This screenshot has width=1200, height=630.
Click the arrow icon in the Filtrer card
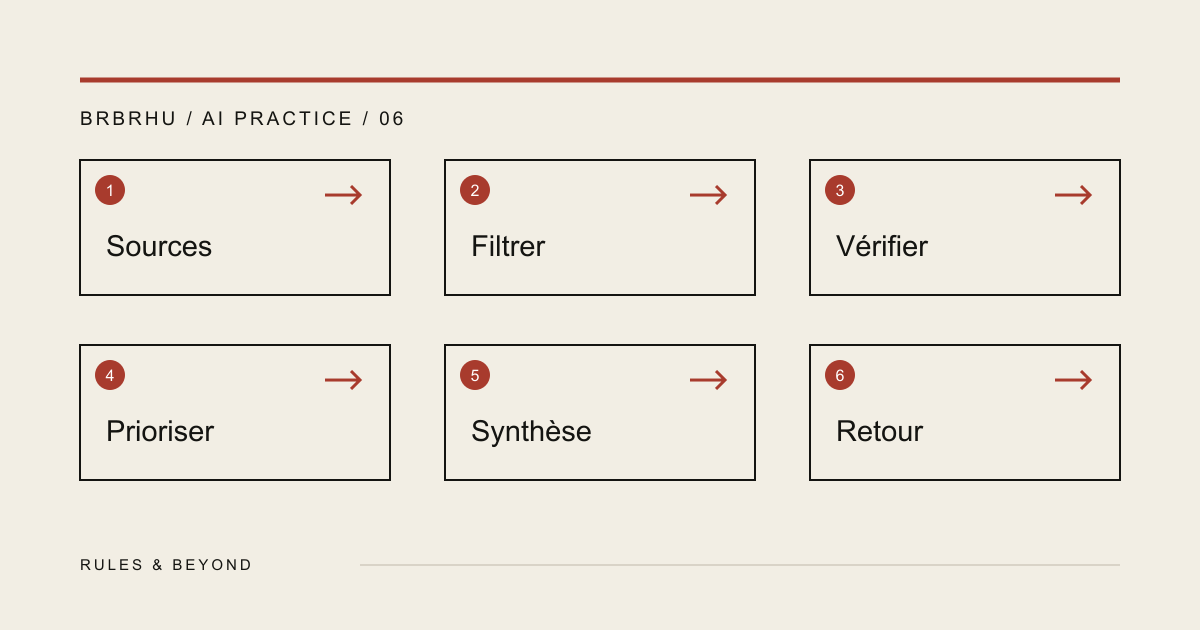point(708,195)
